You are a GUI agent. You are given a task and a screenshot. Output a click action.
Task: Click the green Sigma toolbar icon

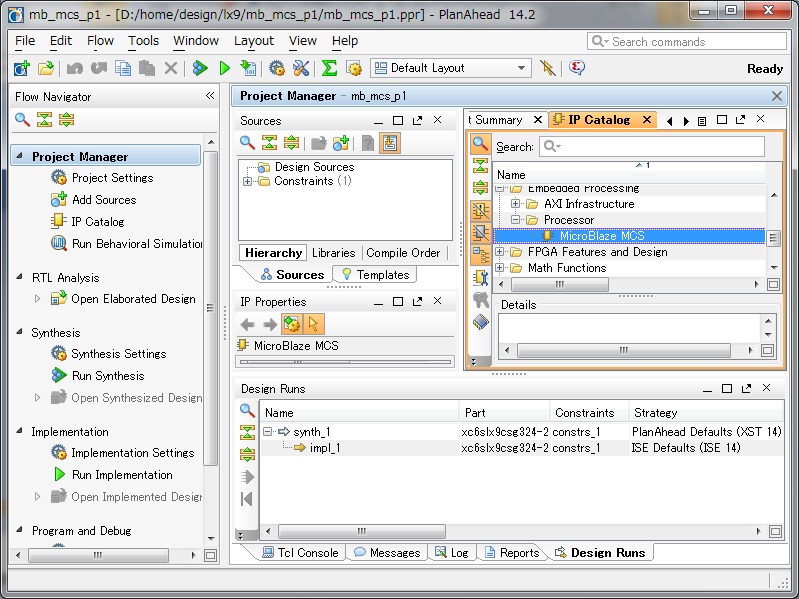(x=329, y=68)
